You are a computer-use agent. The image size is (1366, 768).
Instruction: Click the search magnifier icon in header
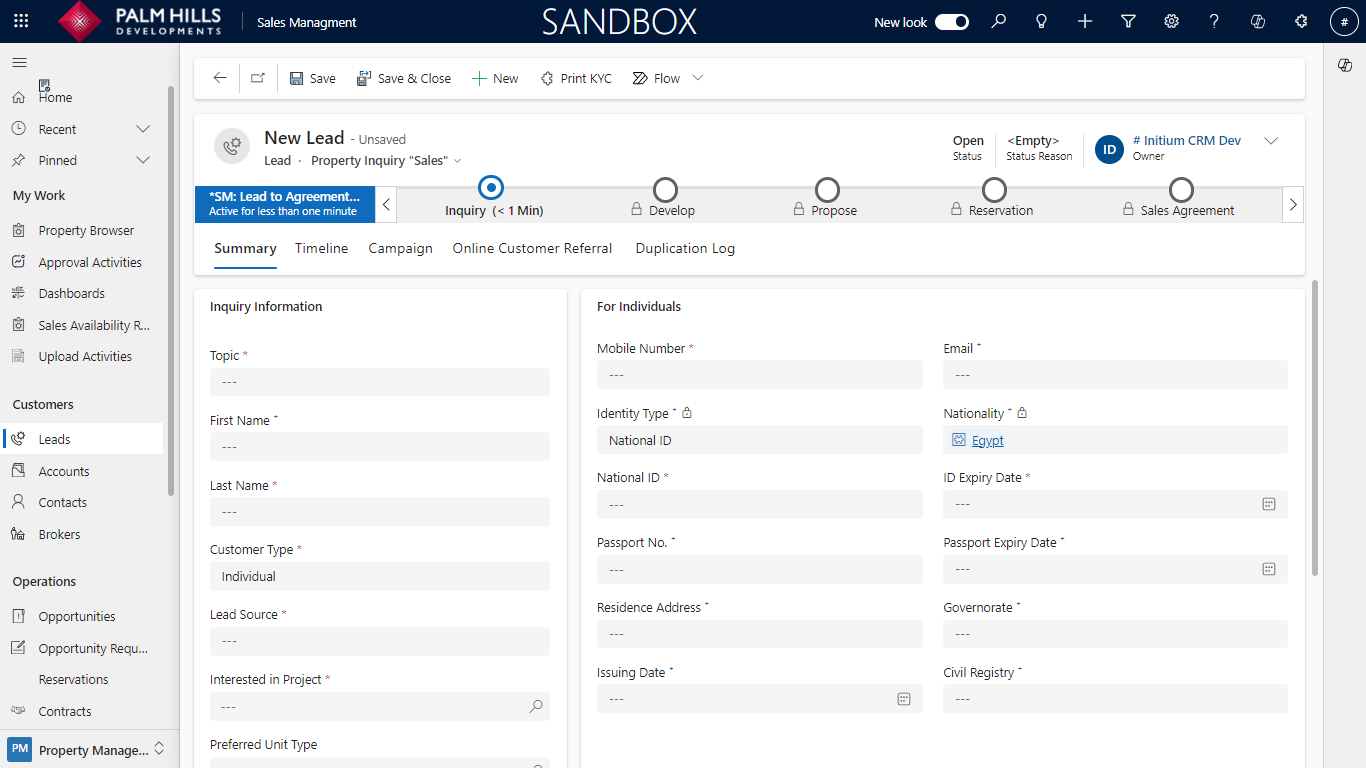tap(998, 21)
